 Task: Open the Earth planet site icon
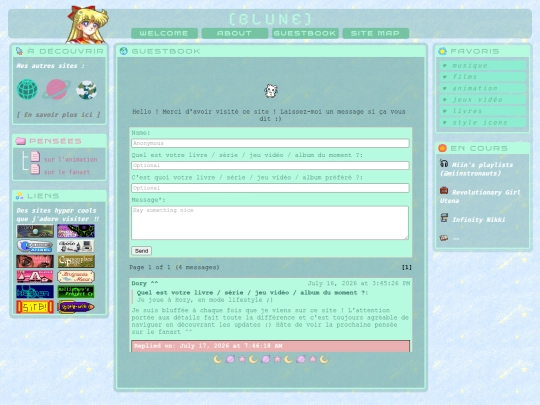[86, 90]
